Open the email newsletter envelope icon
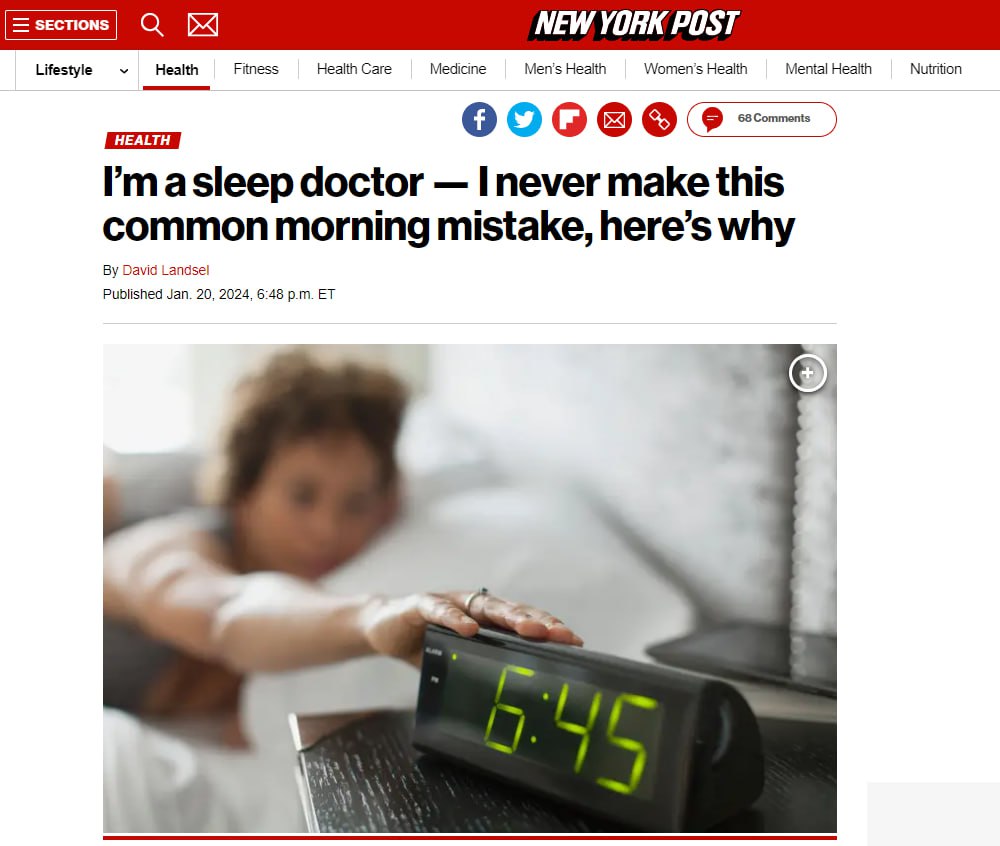Viewport: 1000px width, 846px height. pos(203,25)
